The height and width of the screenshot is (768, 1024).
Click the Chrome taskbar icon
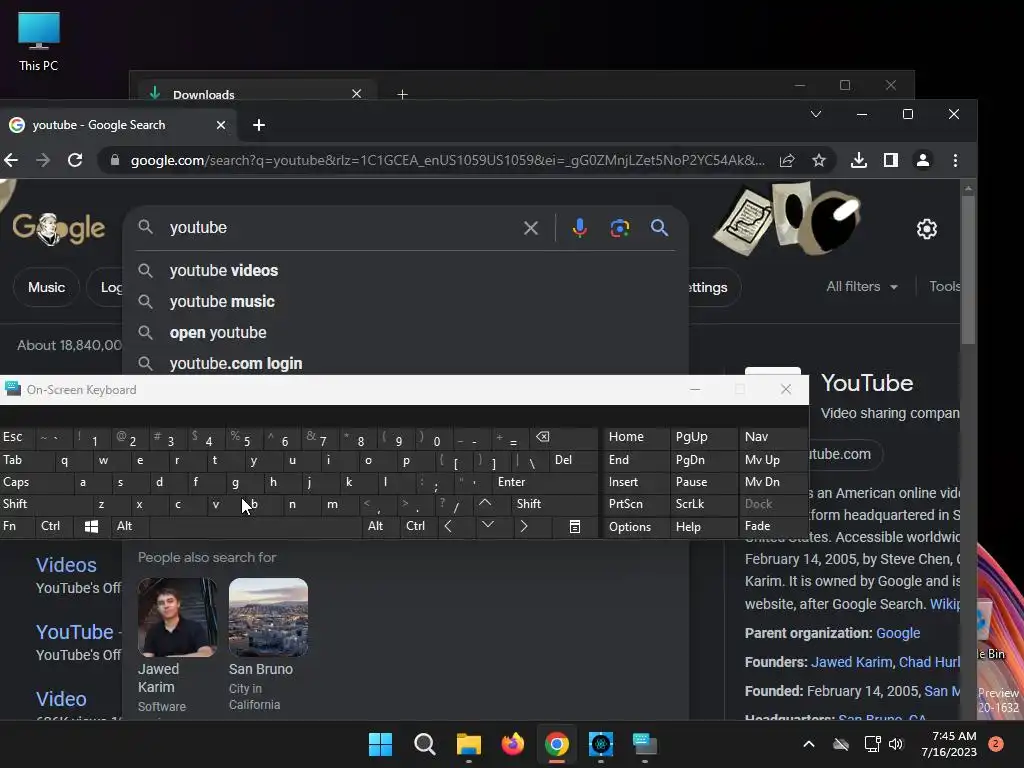pyautogui.click(x=556, y=744)
